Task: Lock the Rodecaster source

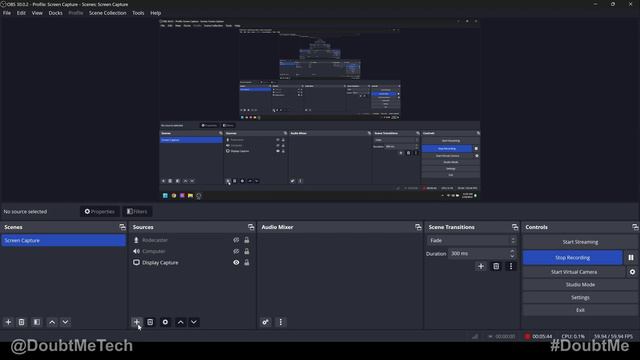Action: tap(247, 240)
